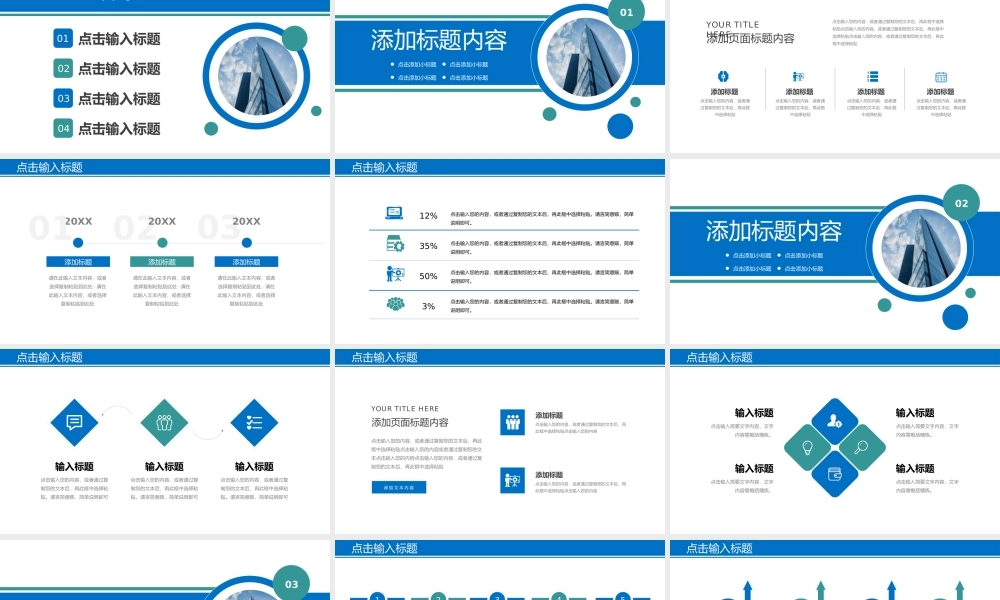Select the 点击输入标题 text beside badge 01
Image resolution: width=1000 pixels, height=600 pixels.
click(x=119, y=39)
